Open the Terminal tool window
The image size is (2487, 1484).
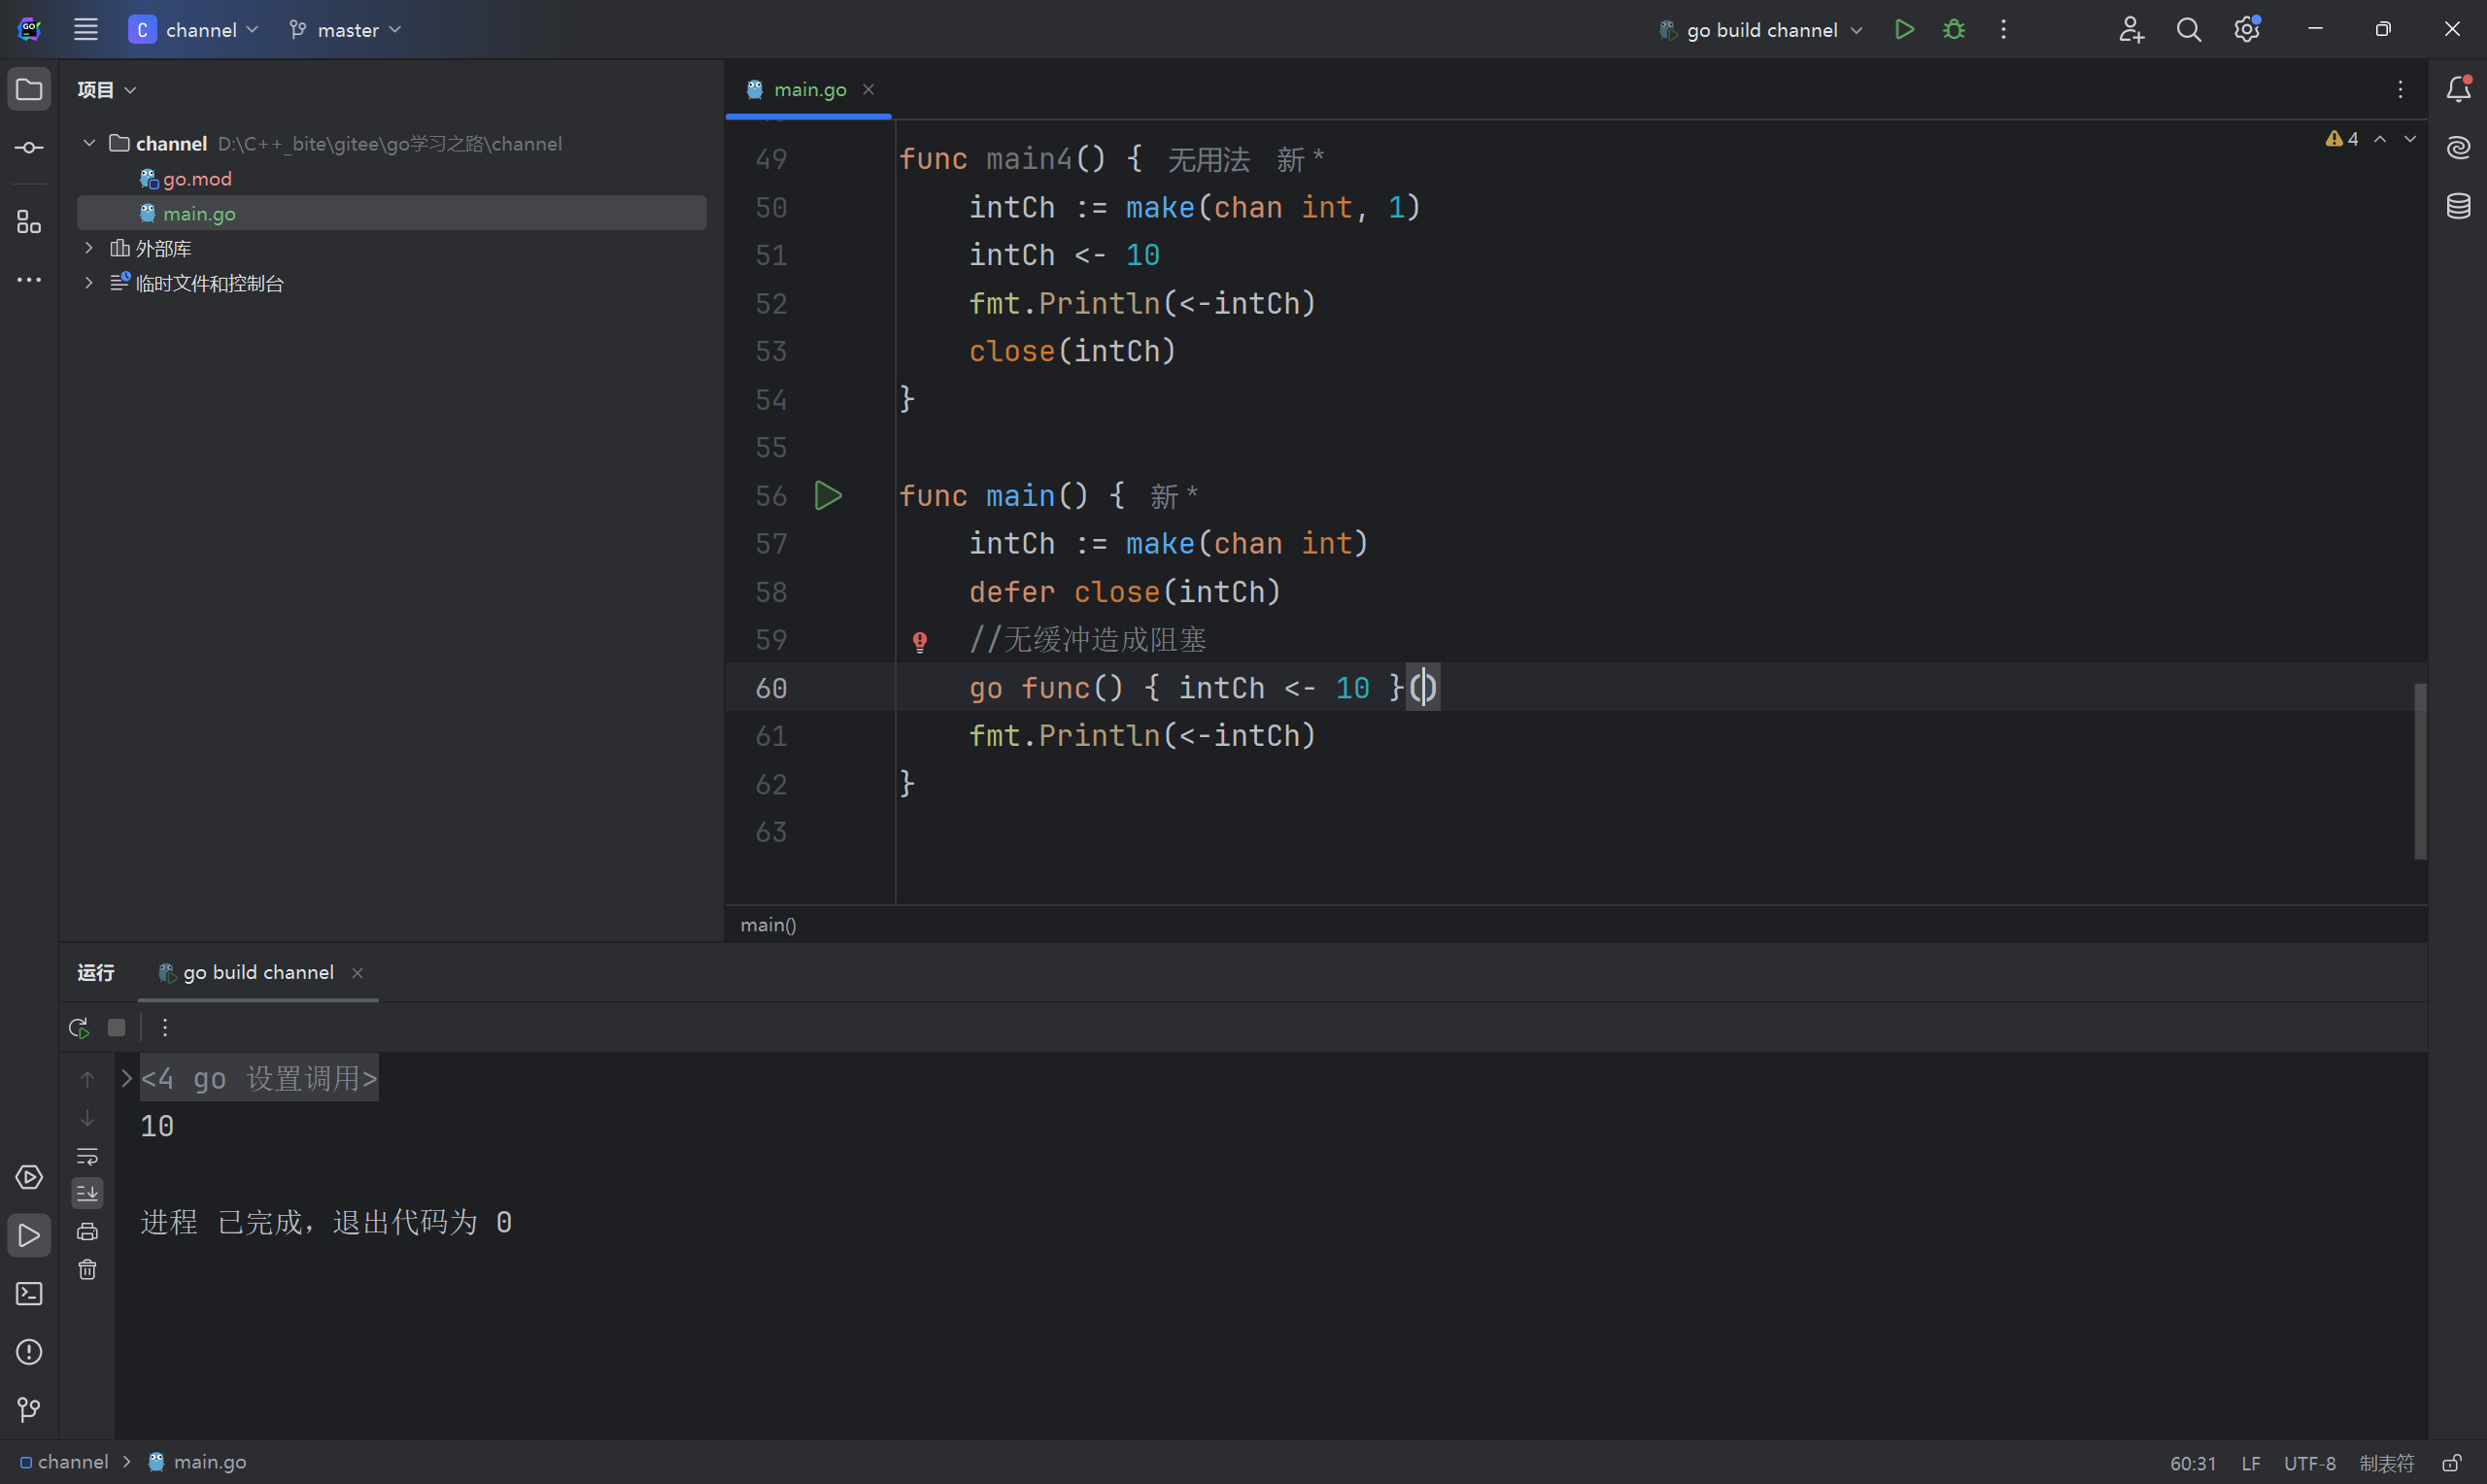tap(29, 1294)
